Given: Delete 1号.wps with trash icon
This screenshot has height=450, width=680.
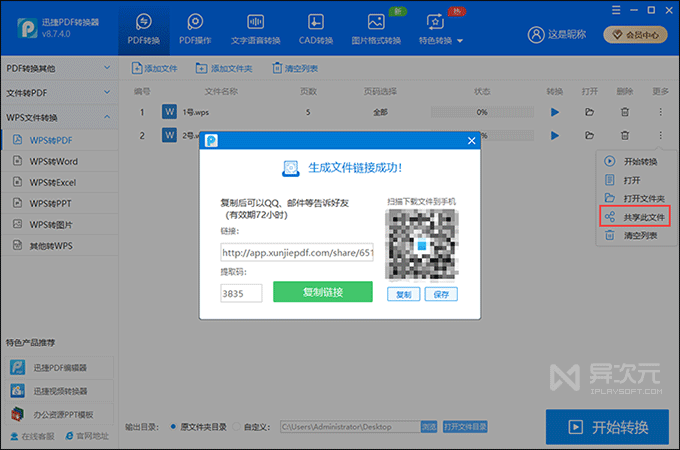Looking at the screenshot, I should point(625,112).
